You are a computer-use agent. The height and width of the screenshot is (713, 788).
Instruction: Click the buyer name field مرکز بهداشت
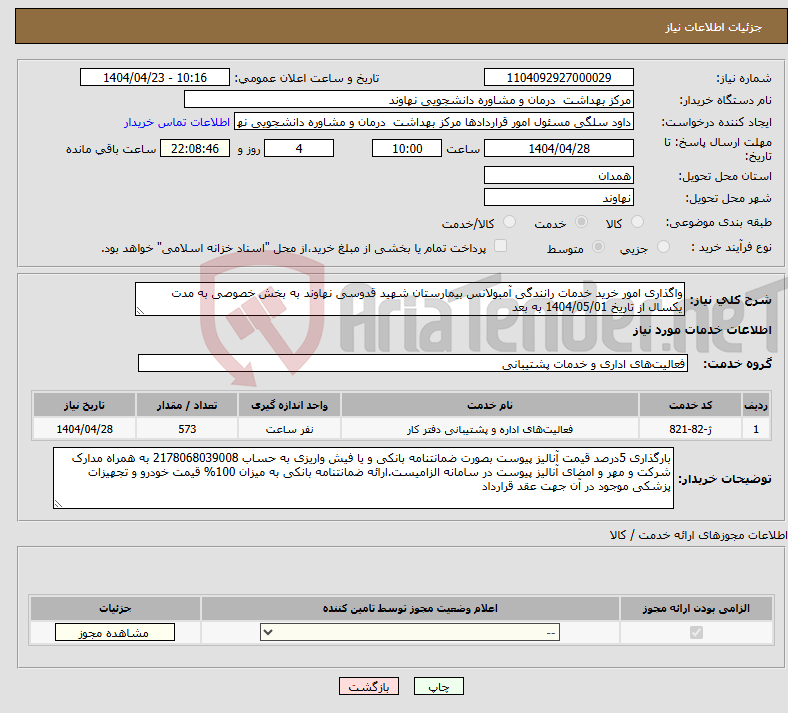(x=409, y=99)
